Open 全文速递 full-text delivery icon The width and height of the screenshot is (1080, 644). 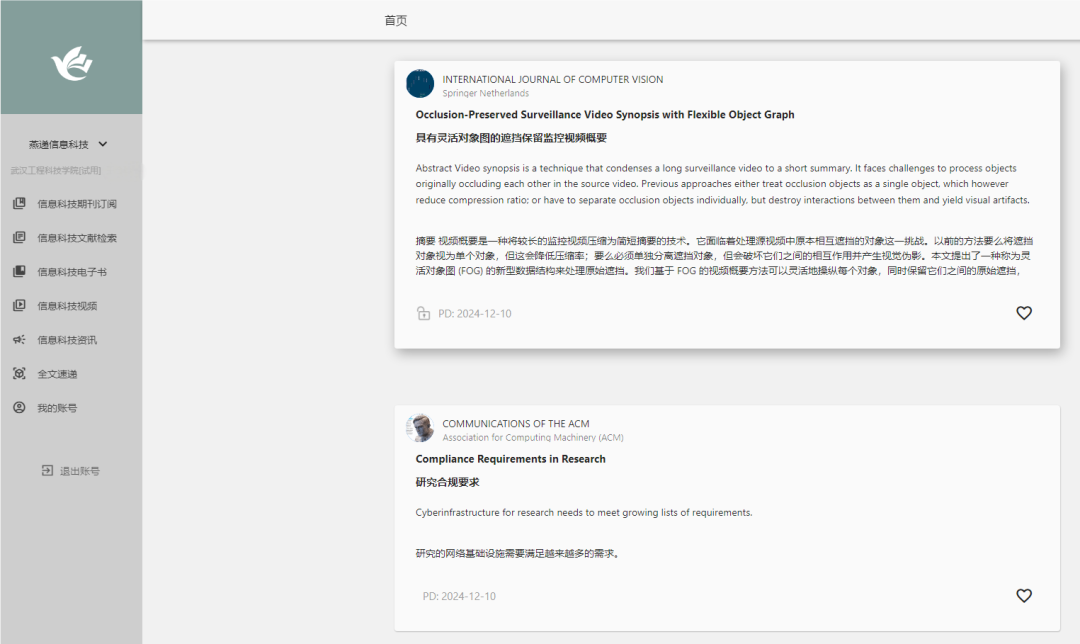[18, 374]
